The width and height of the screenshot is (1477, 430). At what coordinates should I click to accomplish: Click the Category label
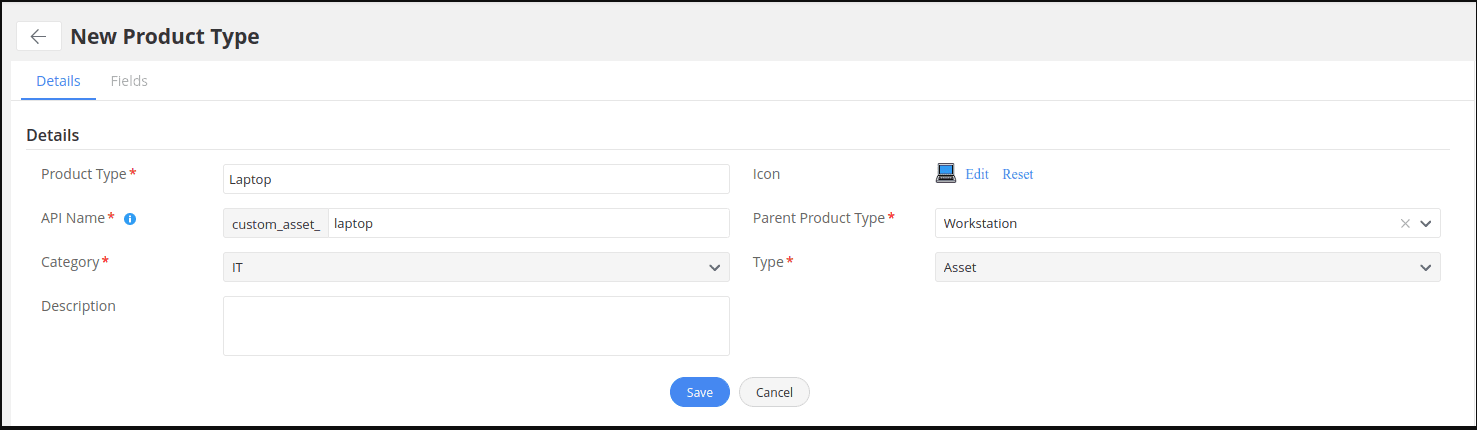pyautogui.click(x=70, y=262)
